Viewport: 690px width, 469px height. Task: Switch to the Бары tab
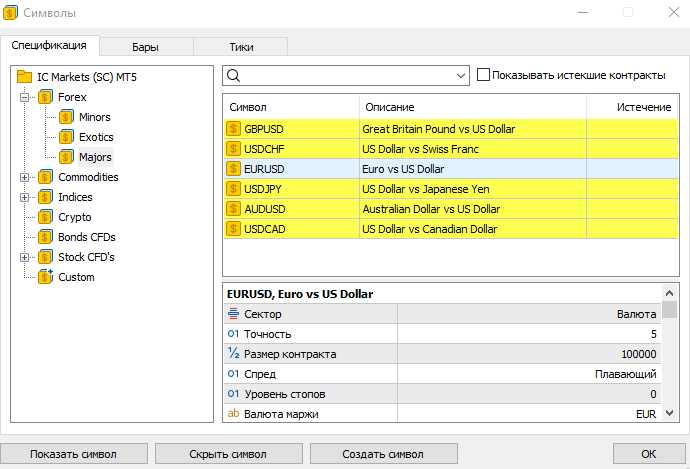[146, 47]
